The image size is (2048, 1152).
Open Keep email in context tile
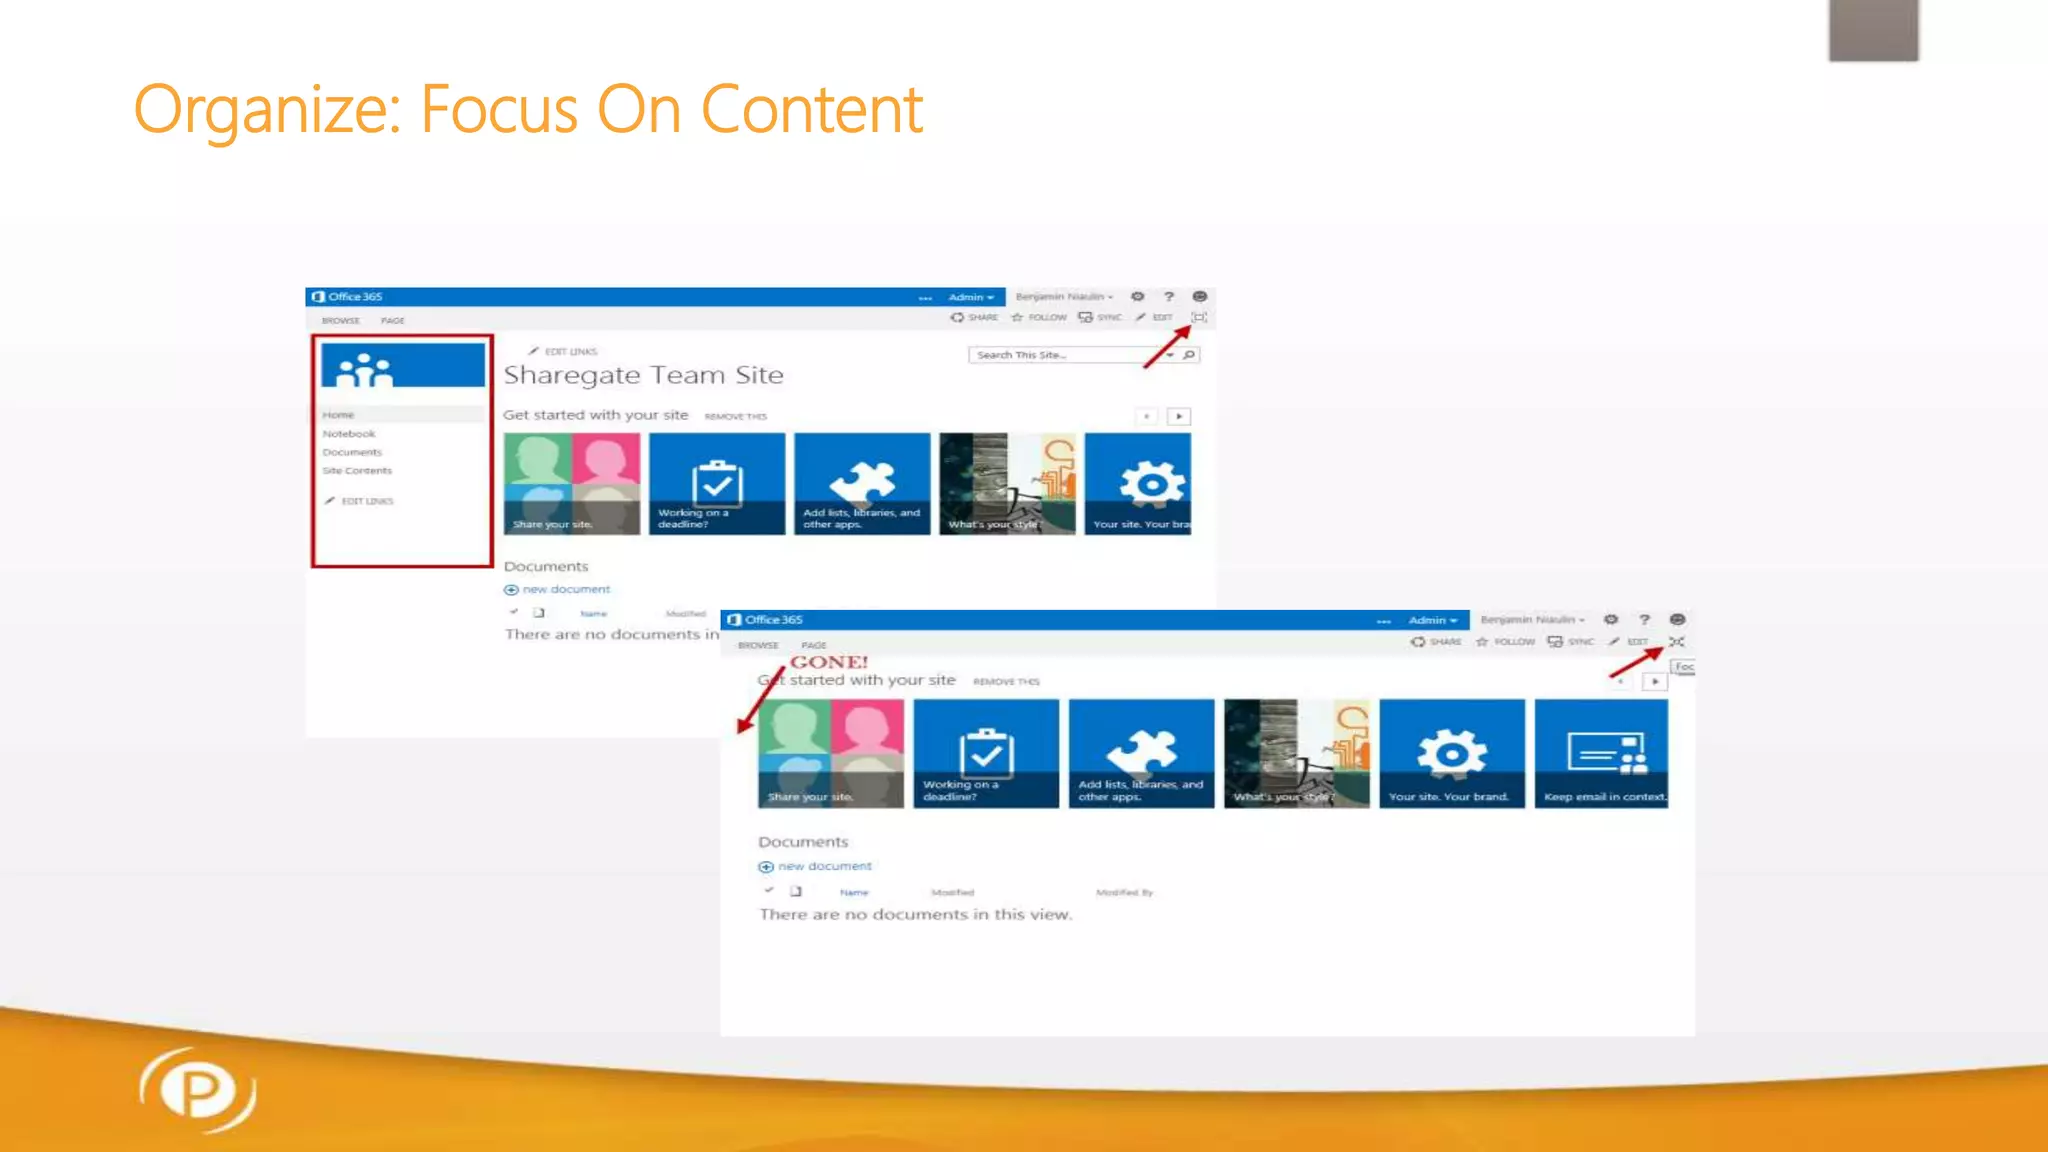click(1602, 753)
